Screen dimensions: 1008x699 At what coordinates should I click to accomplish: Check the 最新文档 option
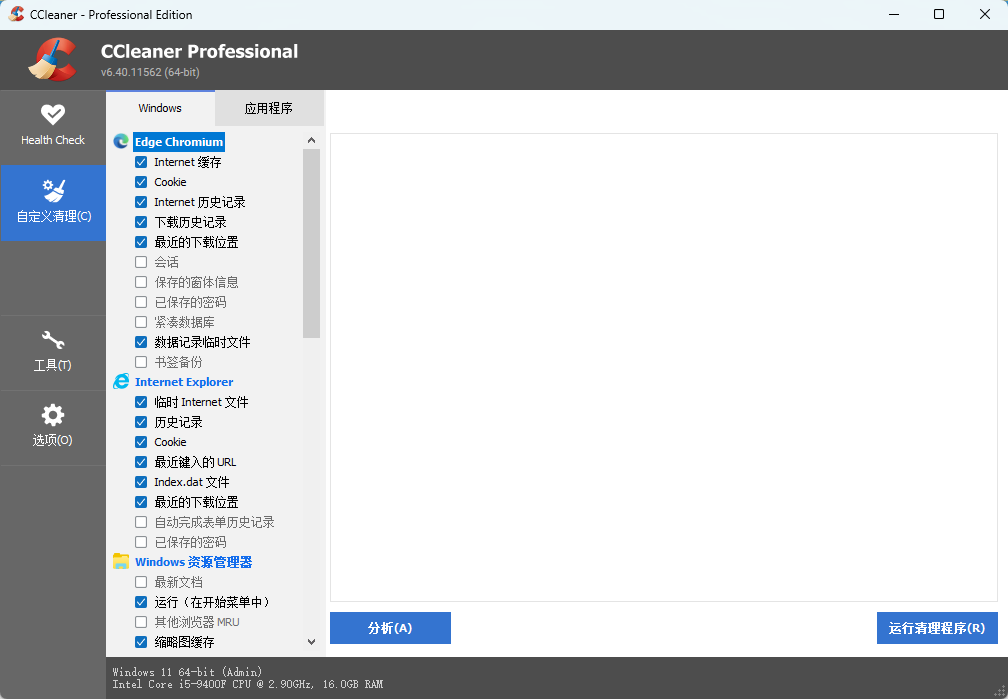[140, 581]
